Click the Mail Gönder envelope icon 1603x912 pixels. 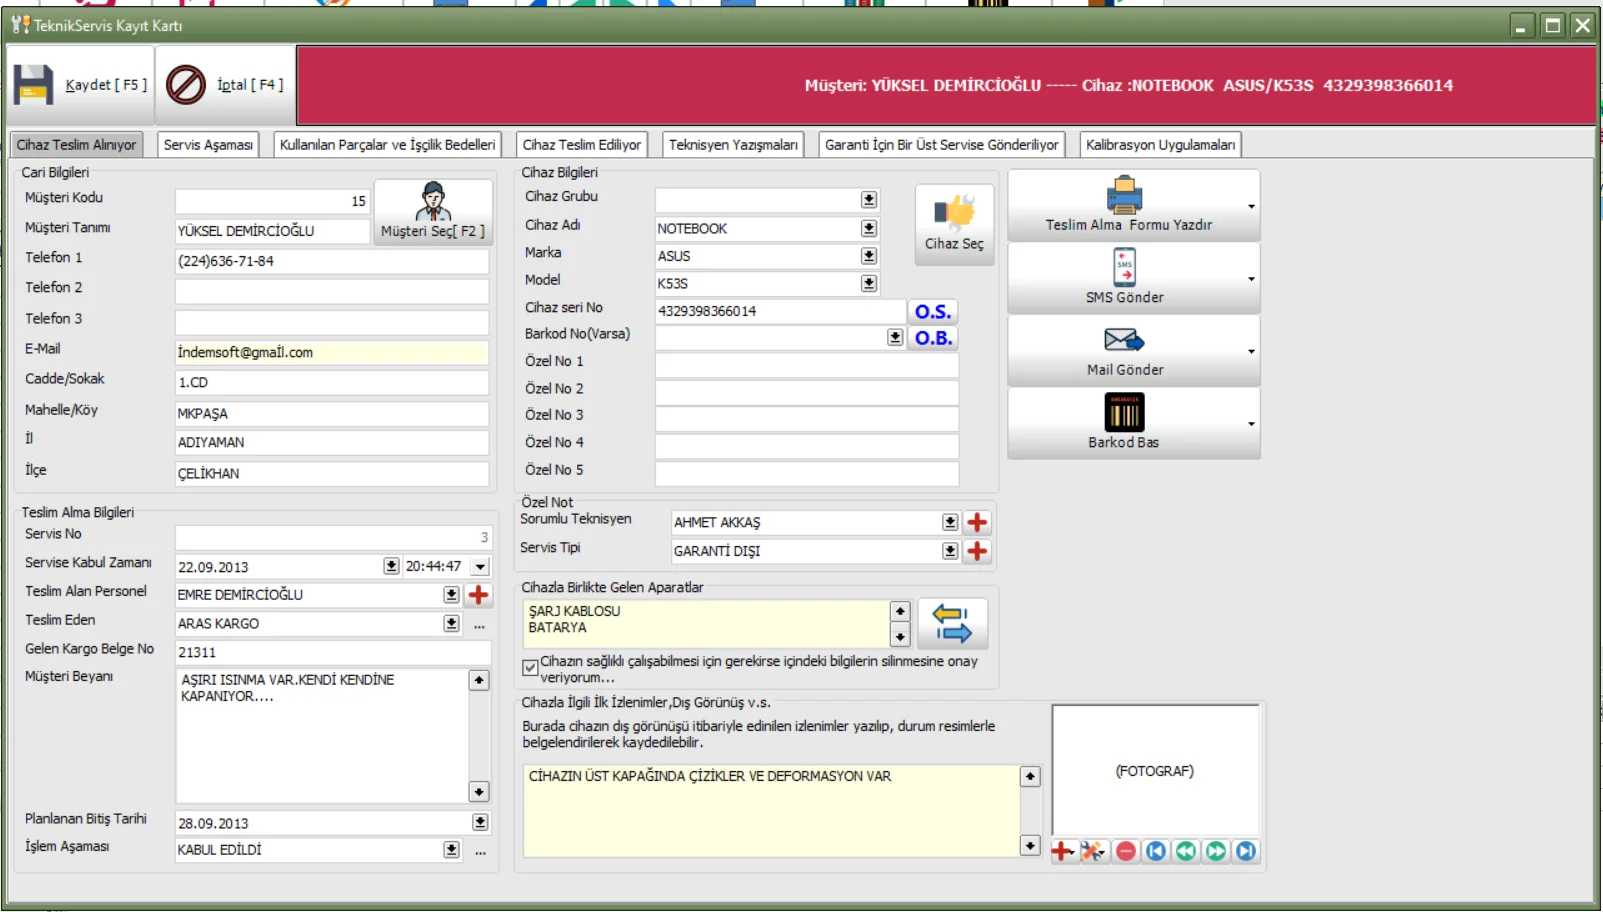tap(1124, 341)
